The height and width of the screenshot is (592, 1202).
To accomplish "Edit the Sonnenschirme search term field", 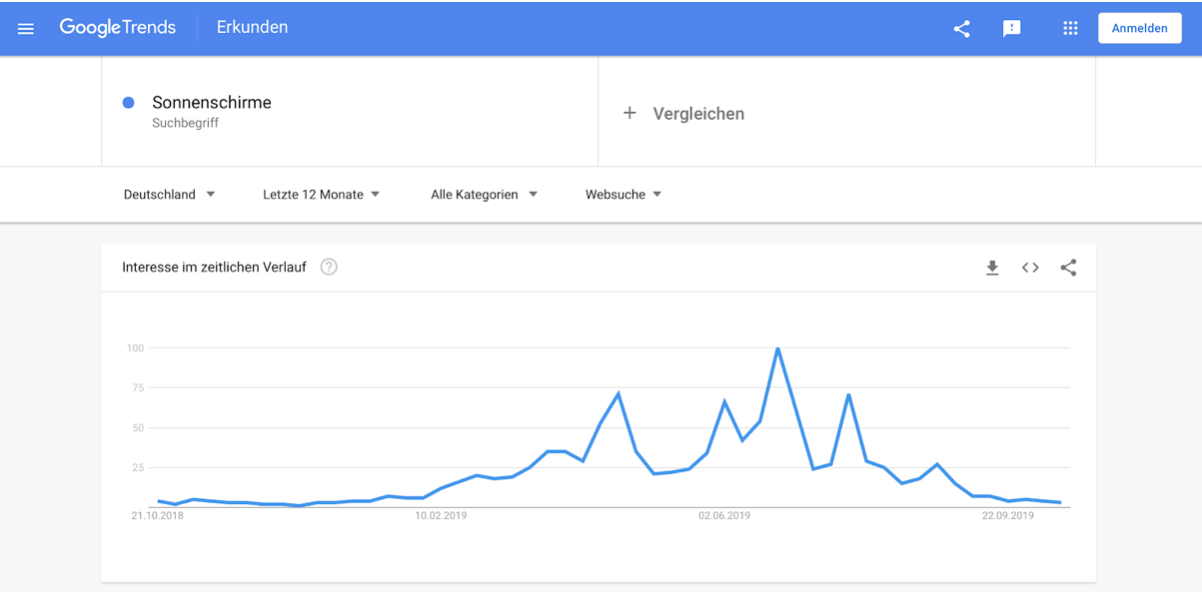I will 350,111.
